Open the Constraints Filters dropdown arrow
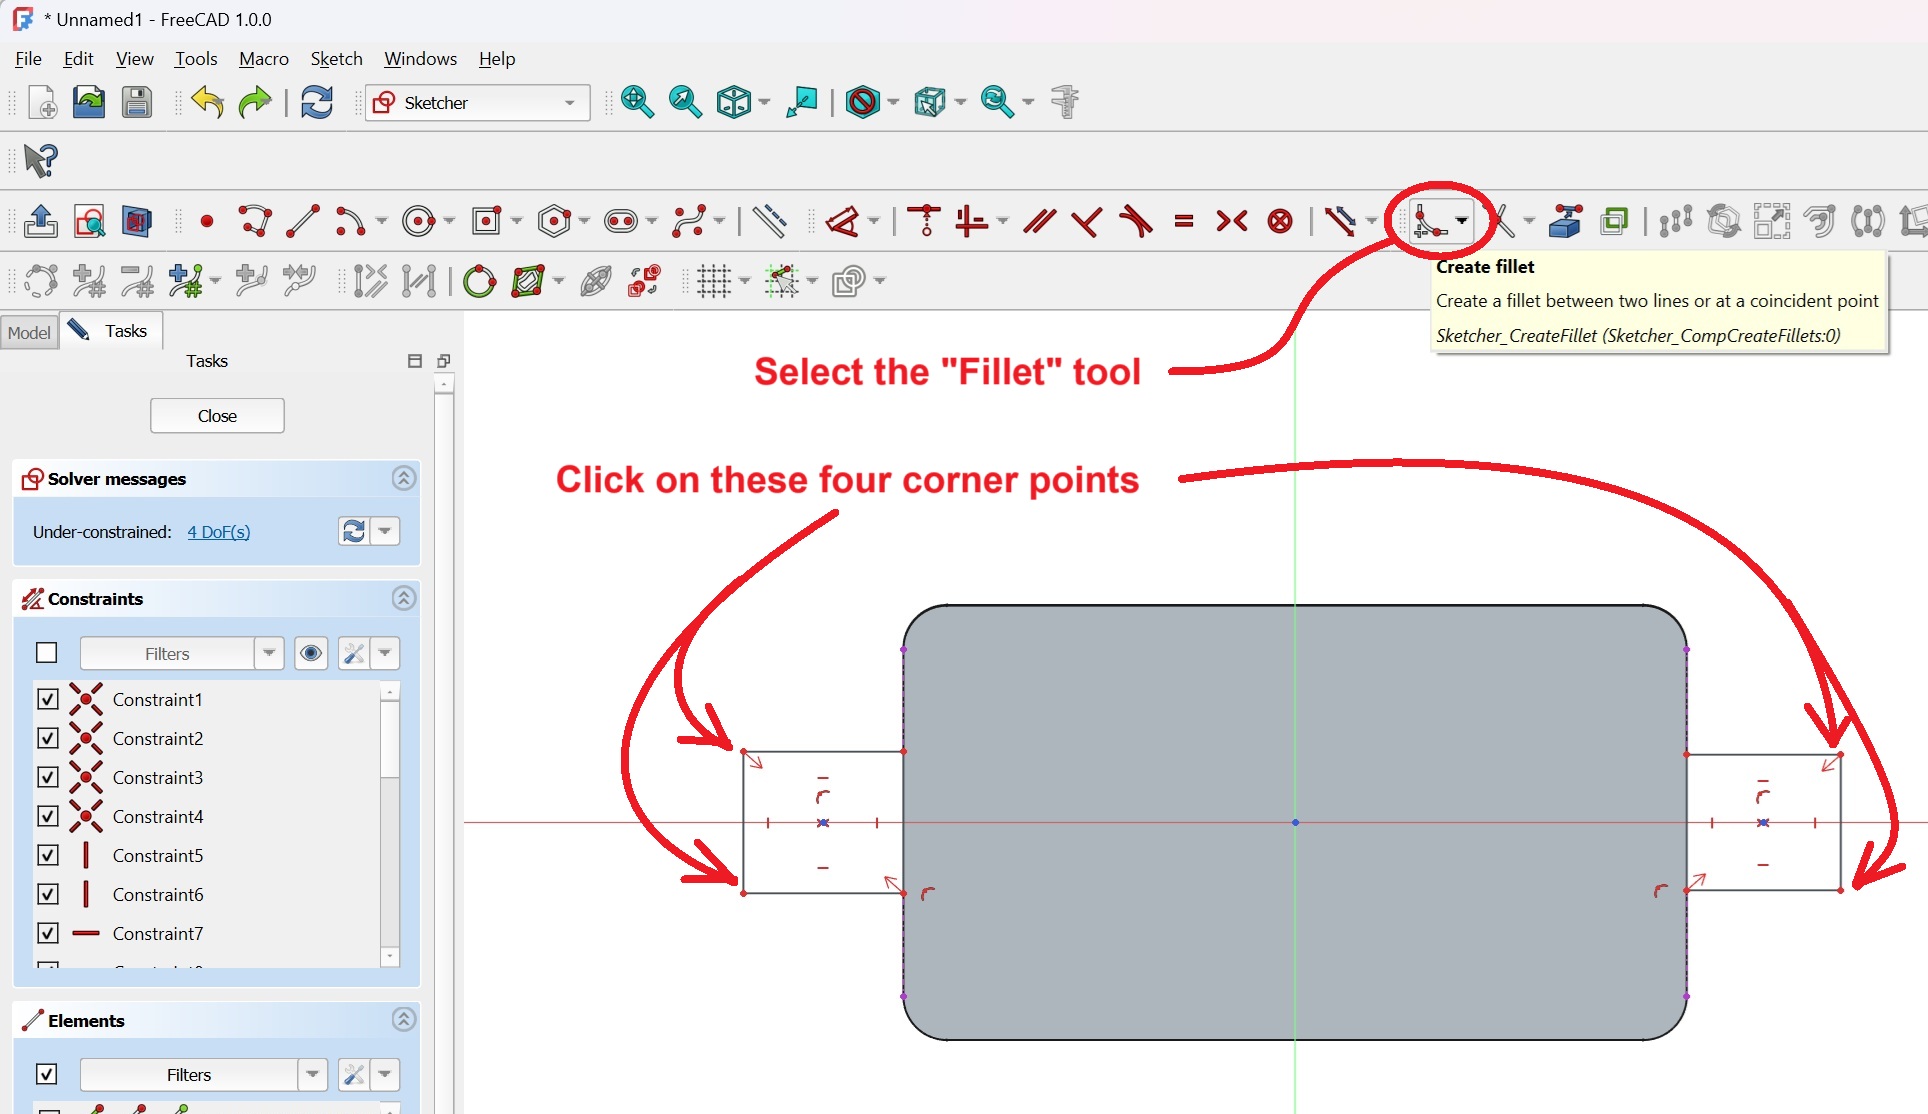Image resolution: width=1928 pixels, height=1114 pixels. coord(268,653)
